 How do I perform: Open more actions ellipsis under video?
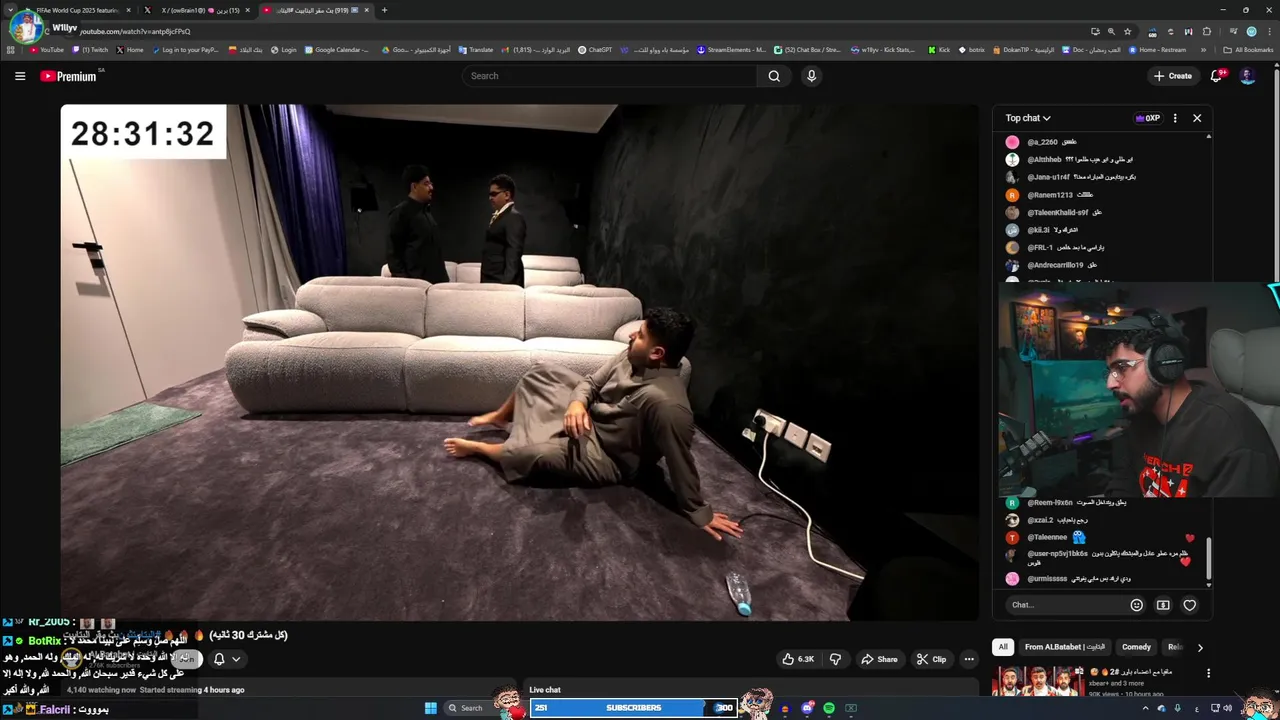click(x=969, y=659)
